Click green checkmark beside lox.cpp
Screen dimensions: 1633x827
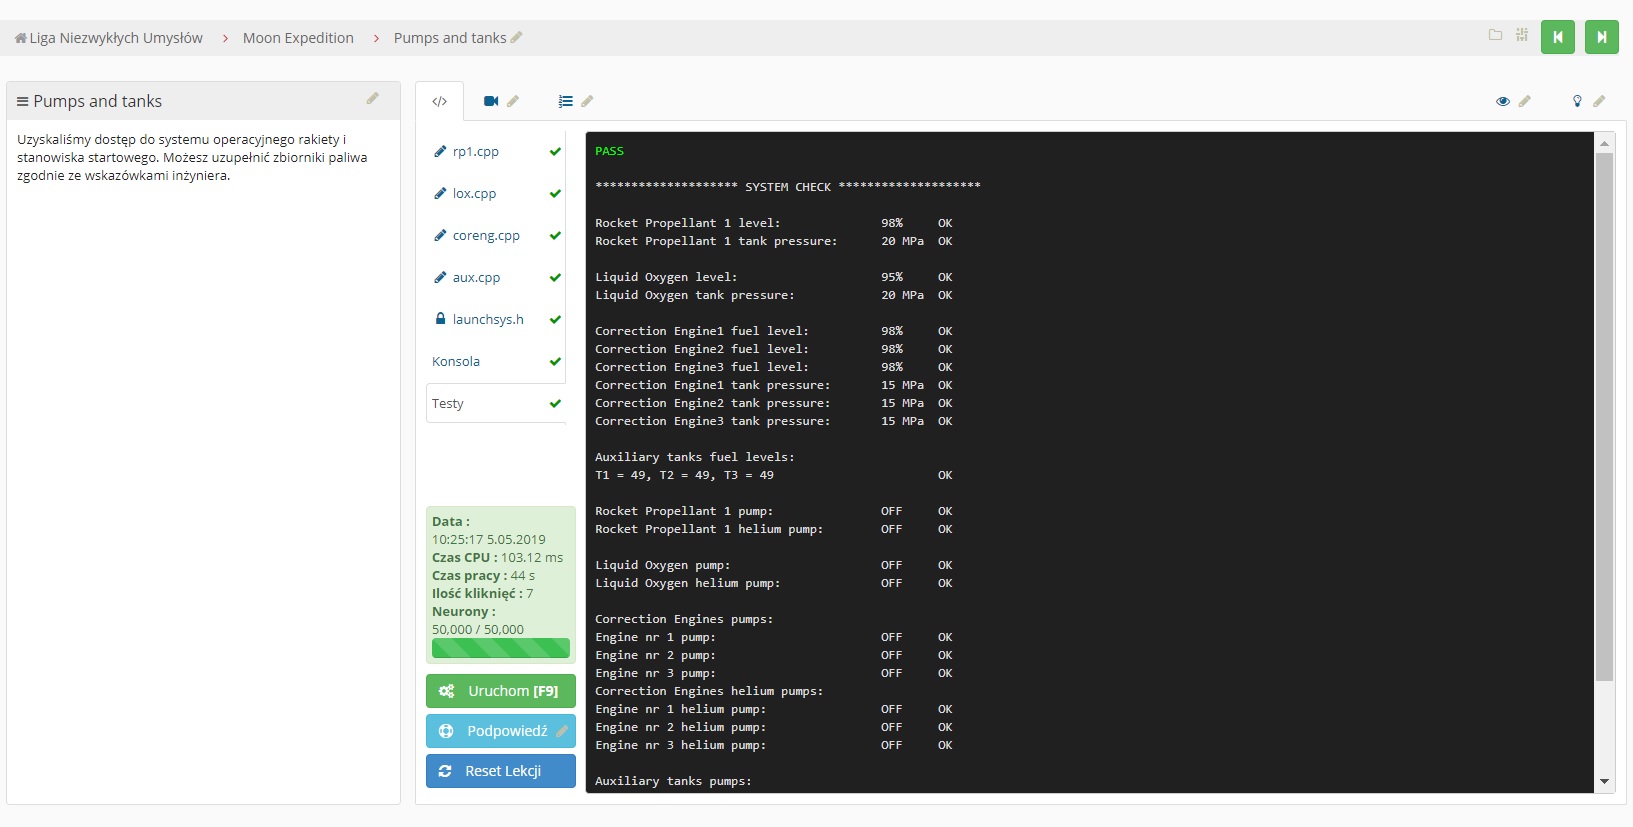click(x=555, y=194)
